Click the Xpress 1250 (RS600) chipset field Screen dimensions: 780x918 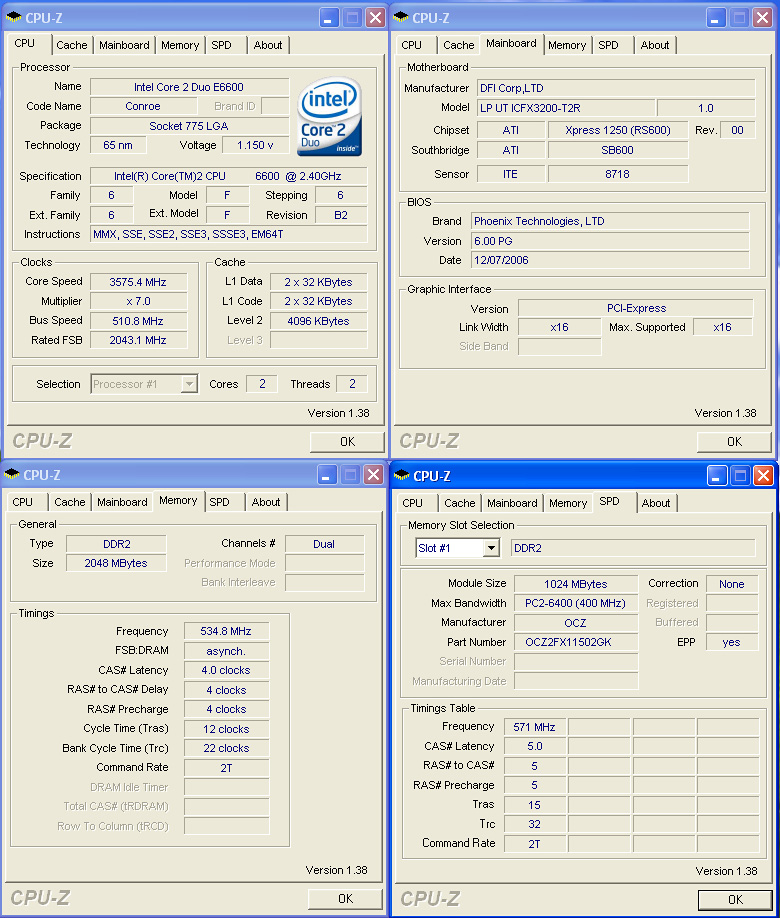(x=618, y=130)
